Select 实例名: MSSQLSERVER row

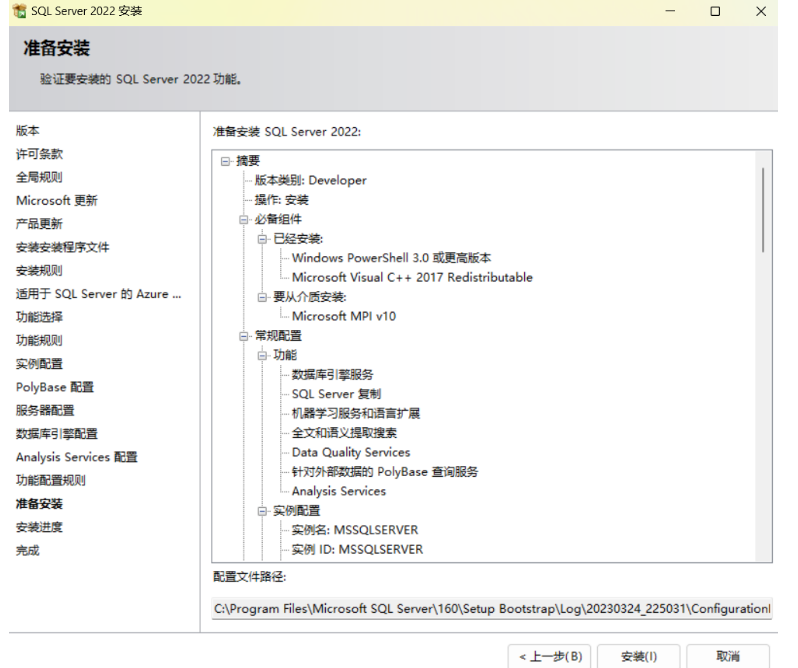point(355,530)
